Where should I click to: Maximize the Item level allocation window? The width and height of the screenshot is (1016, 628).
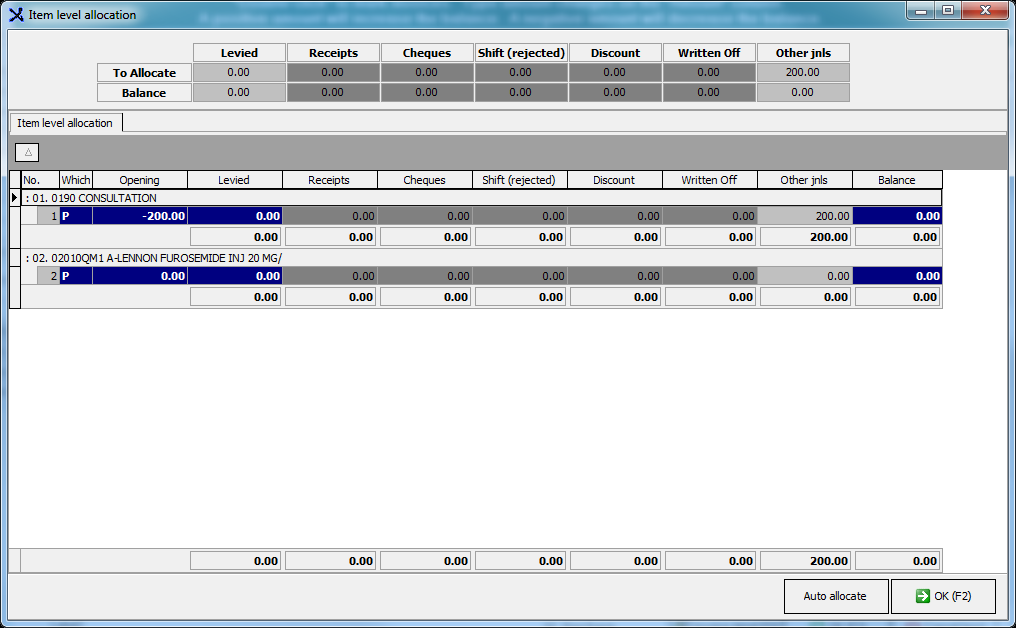tap(947, 11)
